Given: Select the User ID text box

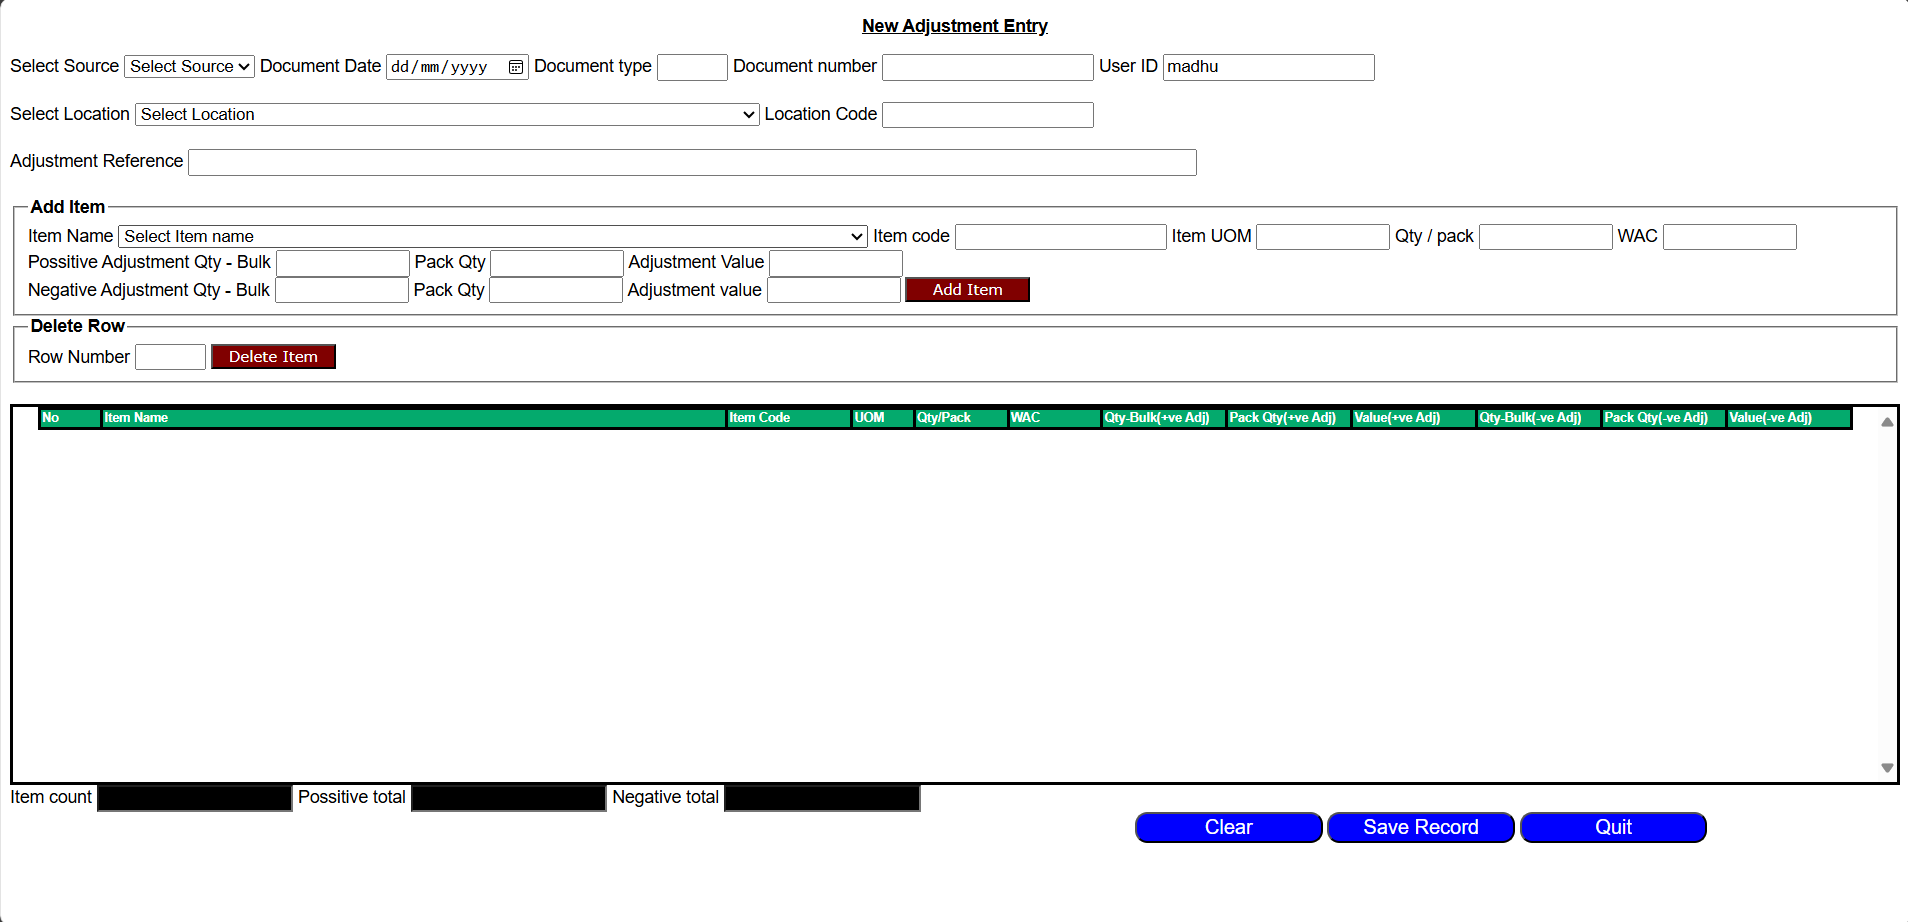Looking at the screenshot, I should (1268, 68).
